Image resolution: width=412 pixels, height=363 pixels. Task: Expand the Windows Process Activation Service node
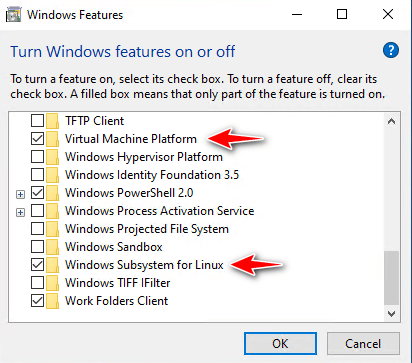click(x=20, y=212)
